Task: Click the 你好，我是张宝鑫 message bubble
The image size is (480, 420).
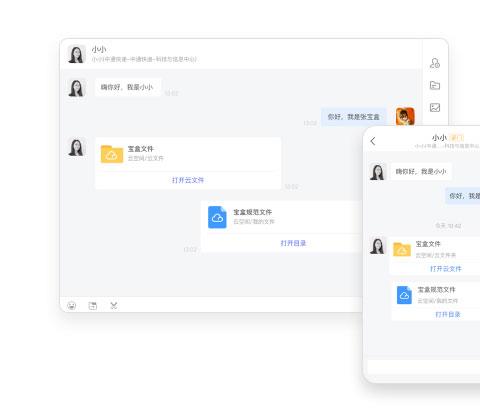Action: click(353, 117)
